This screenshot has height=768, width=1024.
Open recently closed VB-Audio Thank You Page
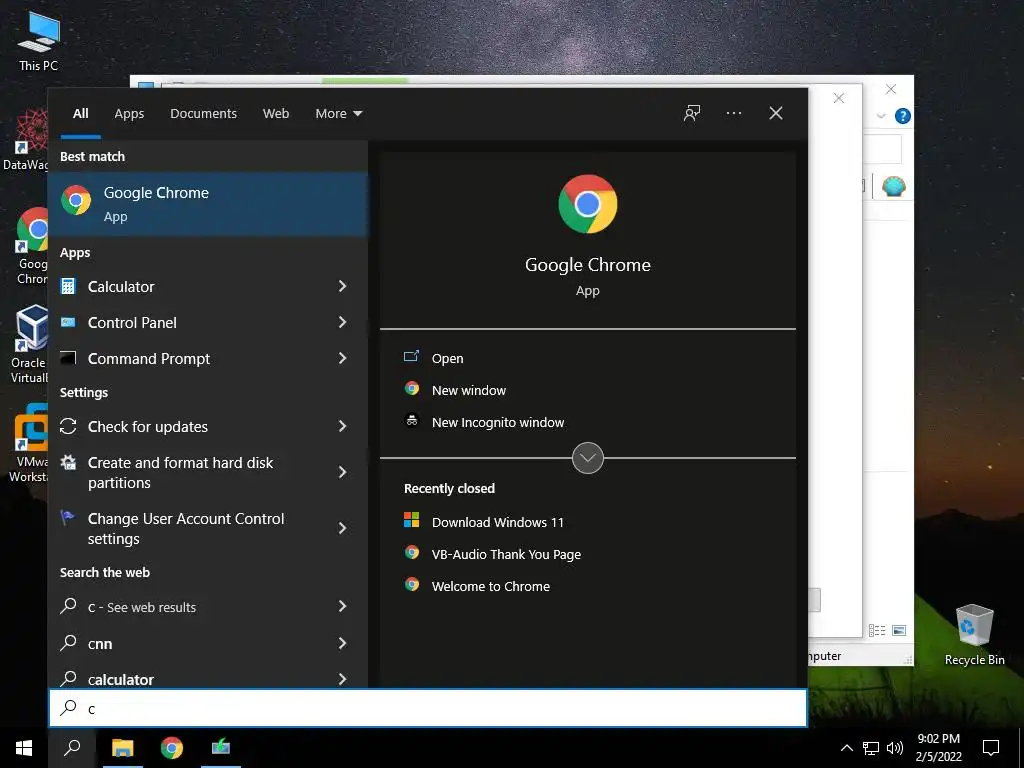point(506,554)
